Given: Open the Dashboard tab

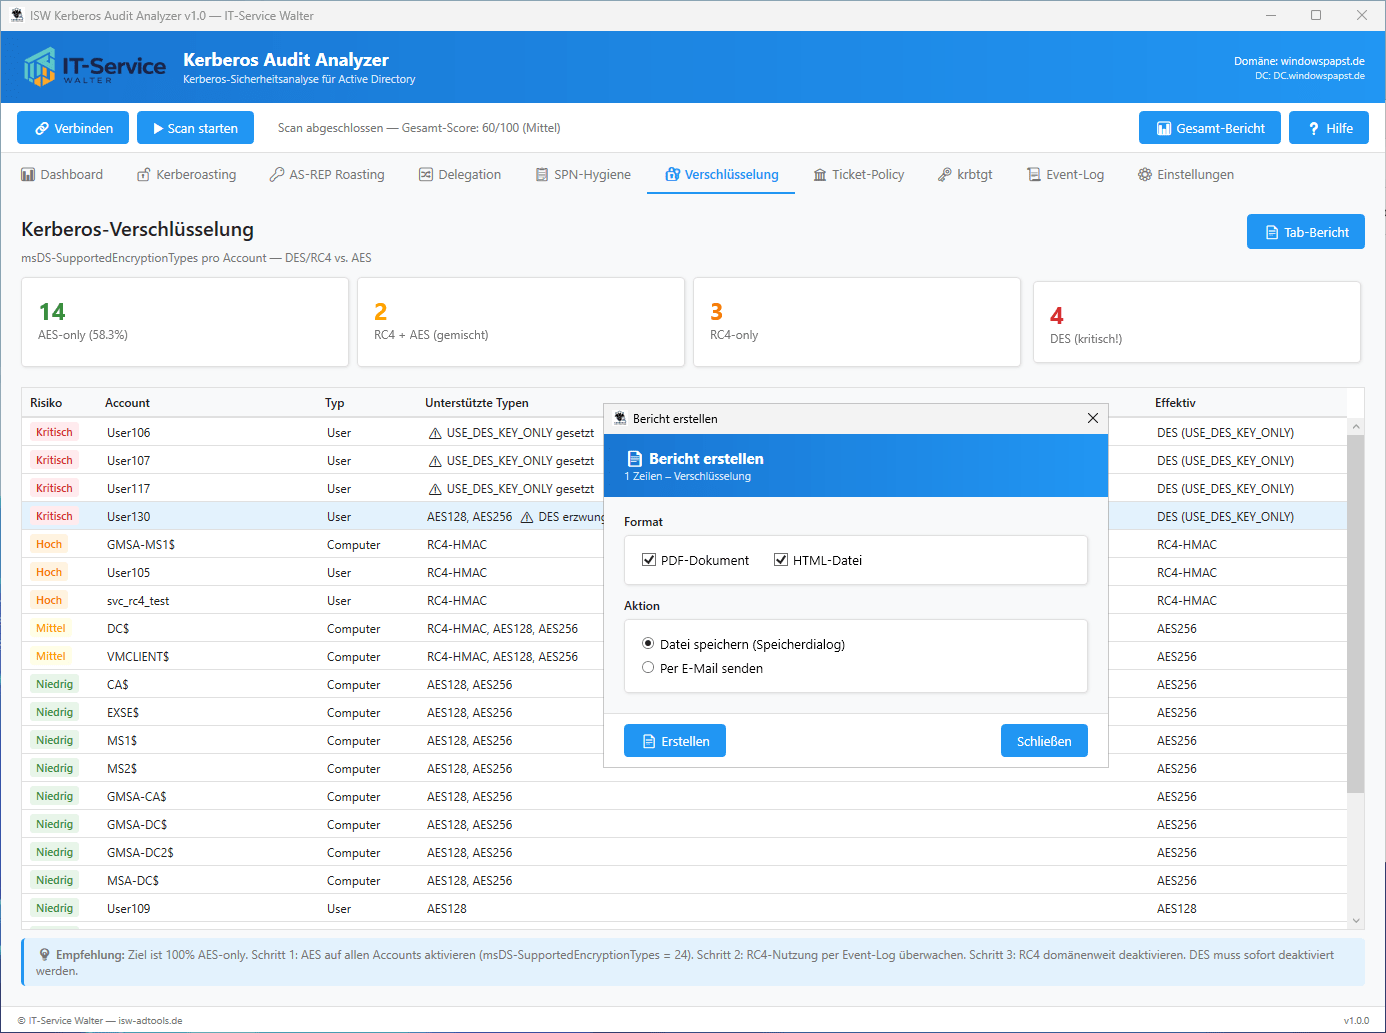Looking at the screenshot, I should click(x=62, y=175).
